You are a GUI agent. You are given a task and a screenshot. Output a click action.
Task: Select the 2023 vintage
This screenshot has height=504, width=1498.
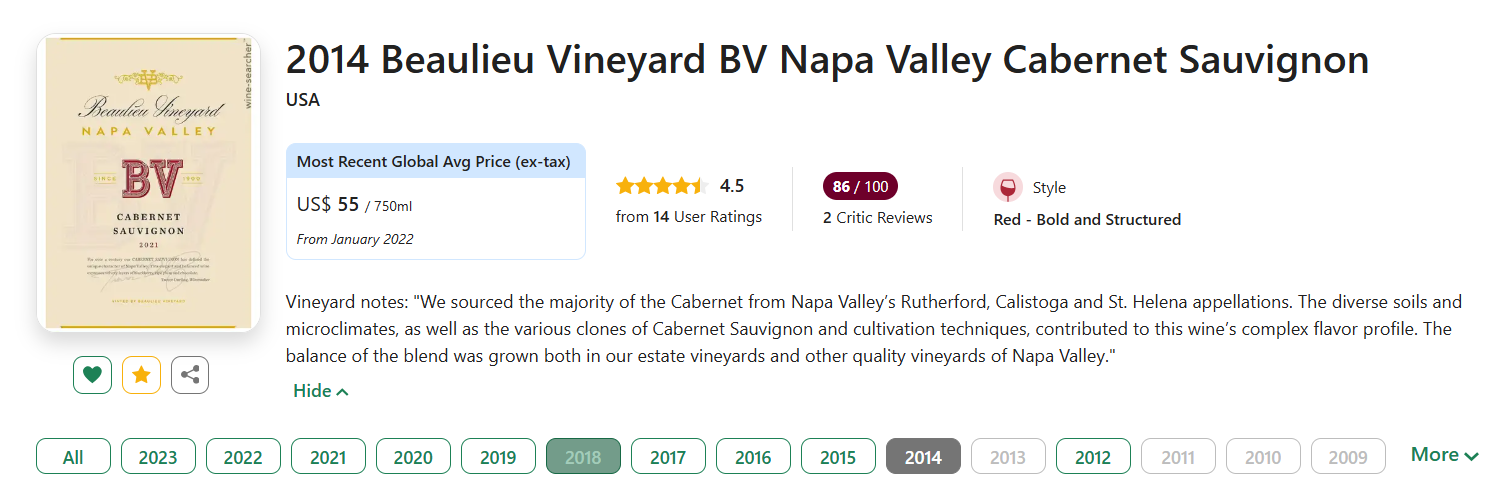(158, 457)
